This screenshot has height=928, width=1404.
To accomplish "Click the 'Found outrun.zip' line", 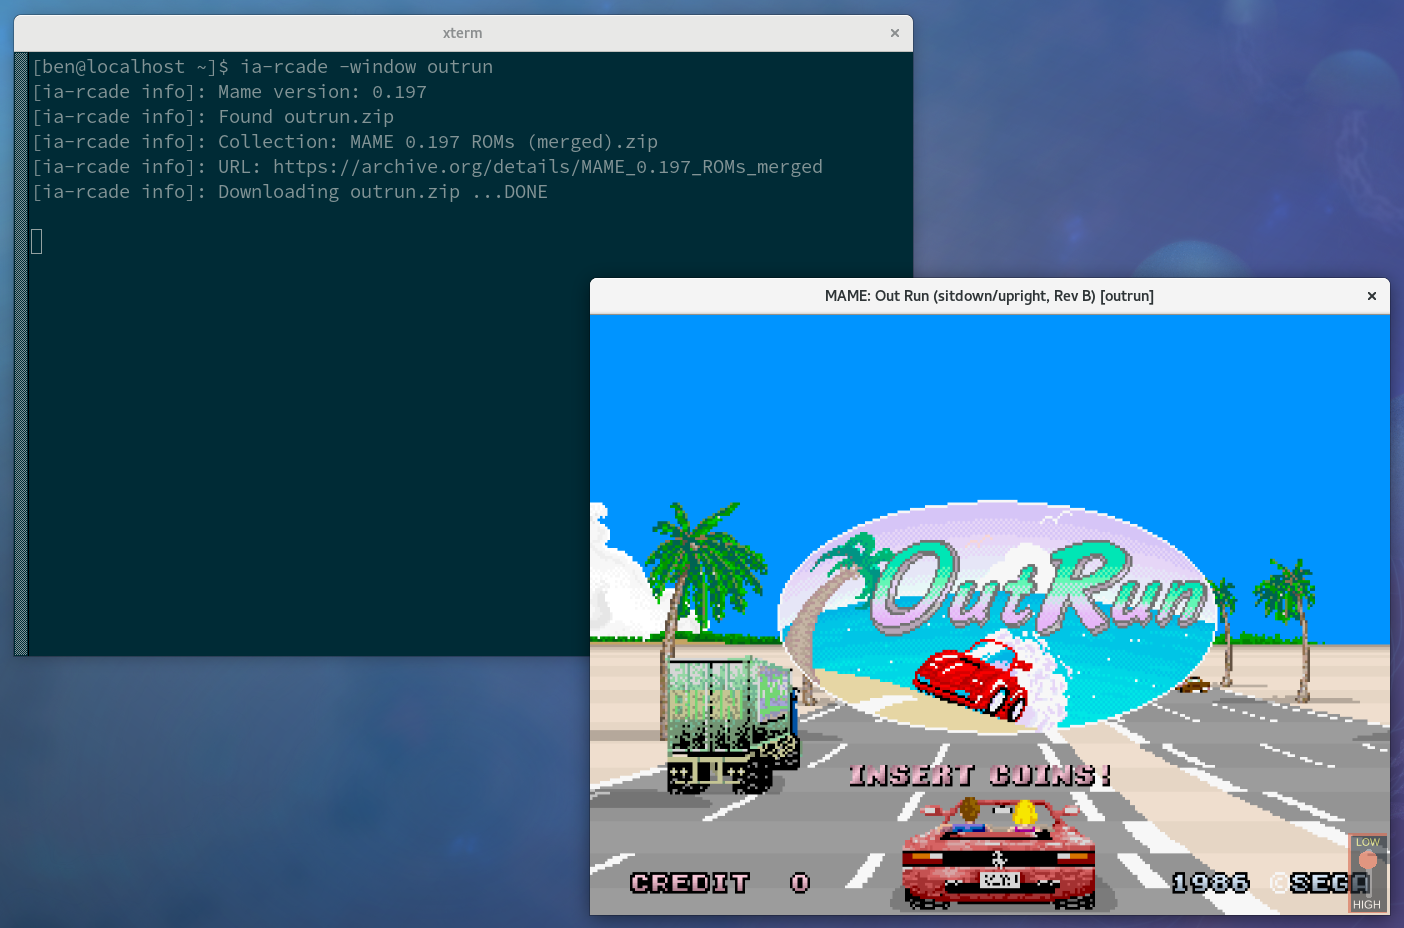I will [306, 117].
